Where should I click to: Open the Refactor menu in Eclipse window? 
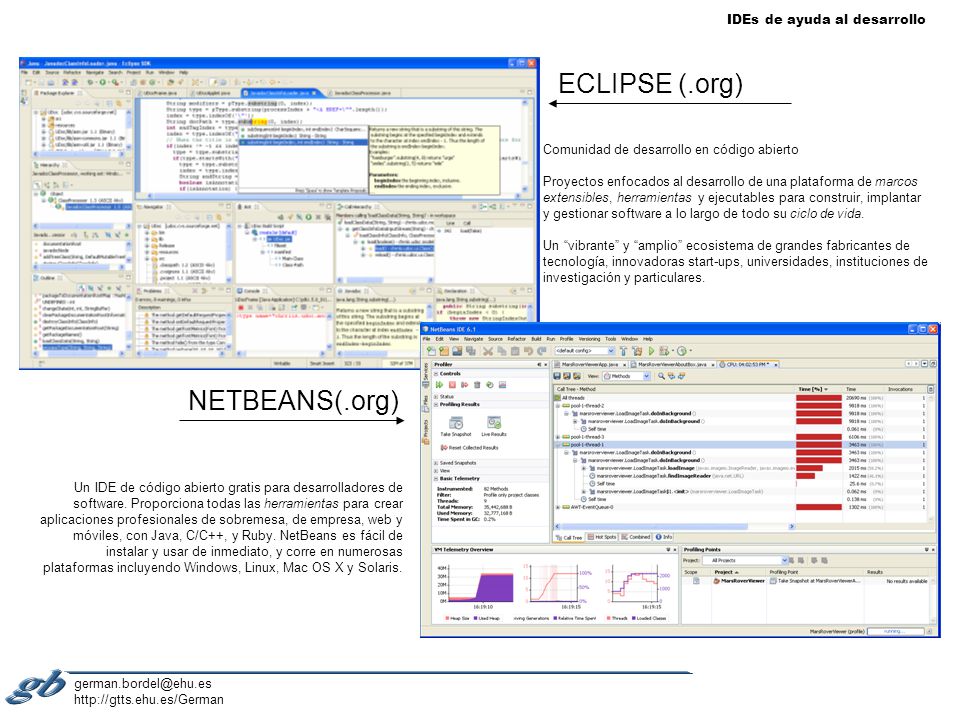(x=72, y=72)
